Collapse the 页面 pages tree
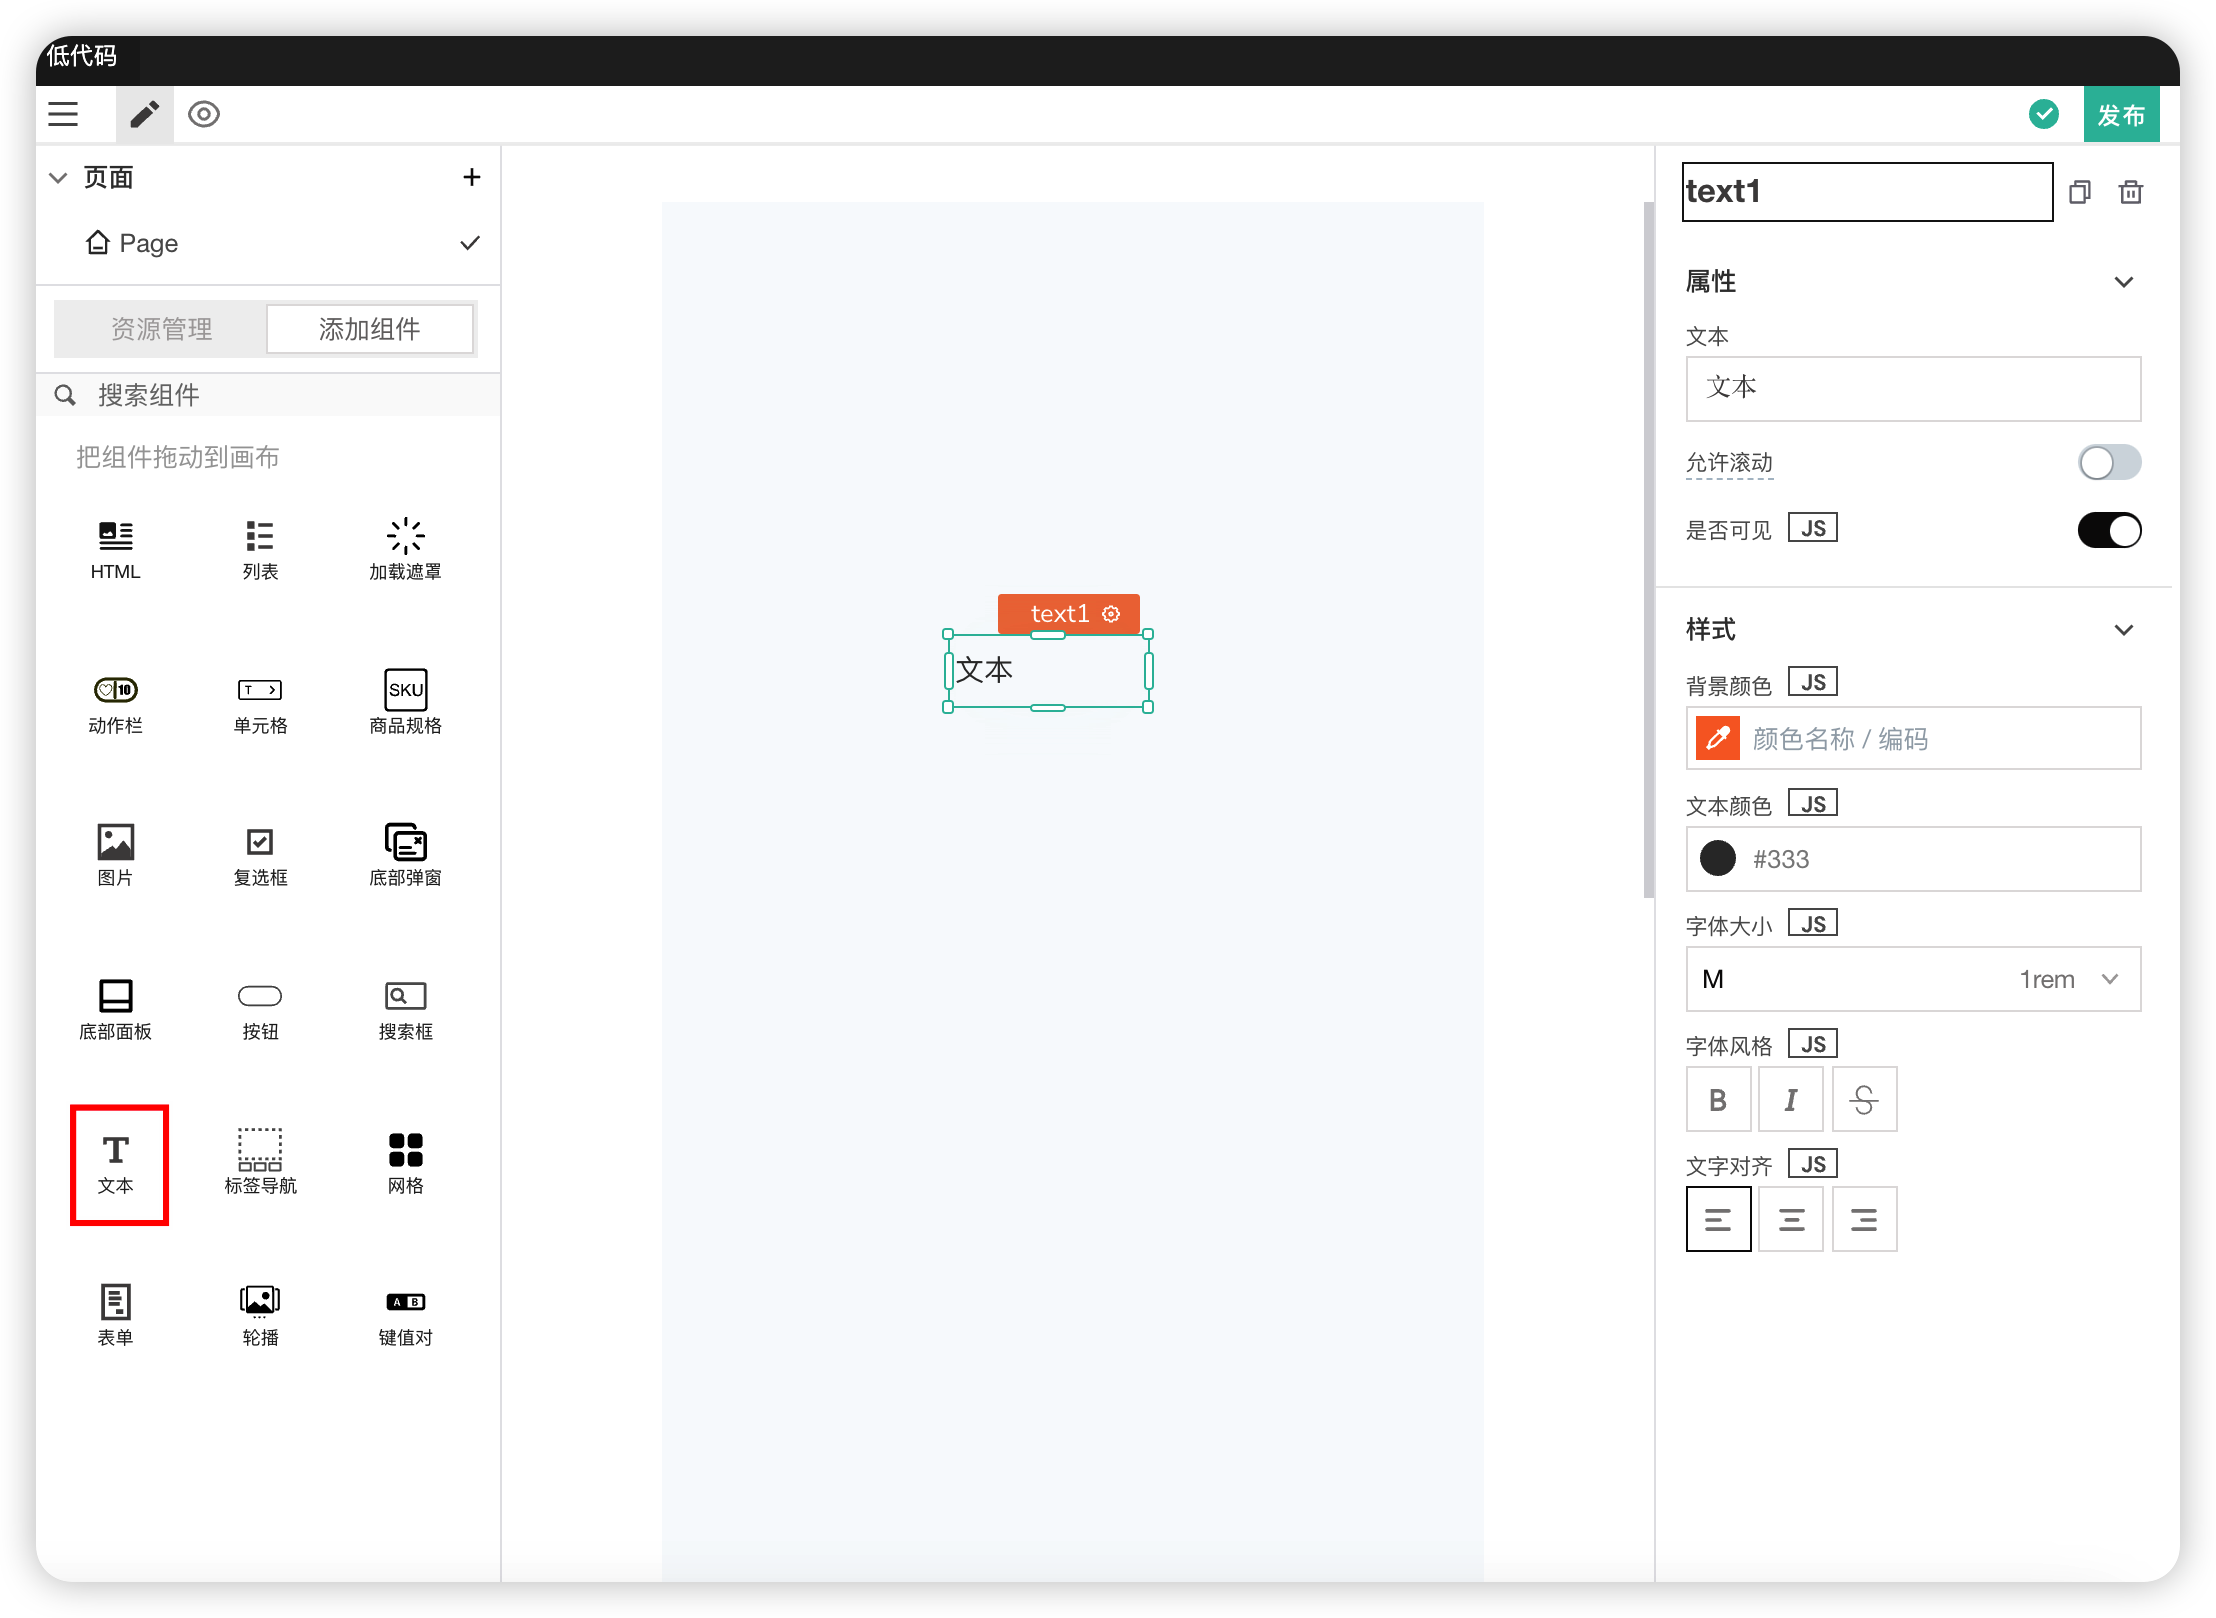The height and width of the screenshot is (1618, 2216). 59,178
